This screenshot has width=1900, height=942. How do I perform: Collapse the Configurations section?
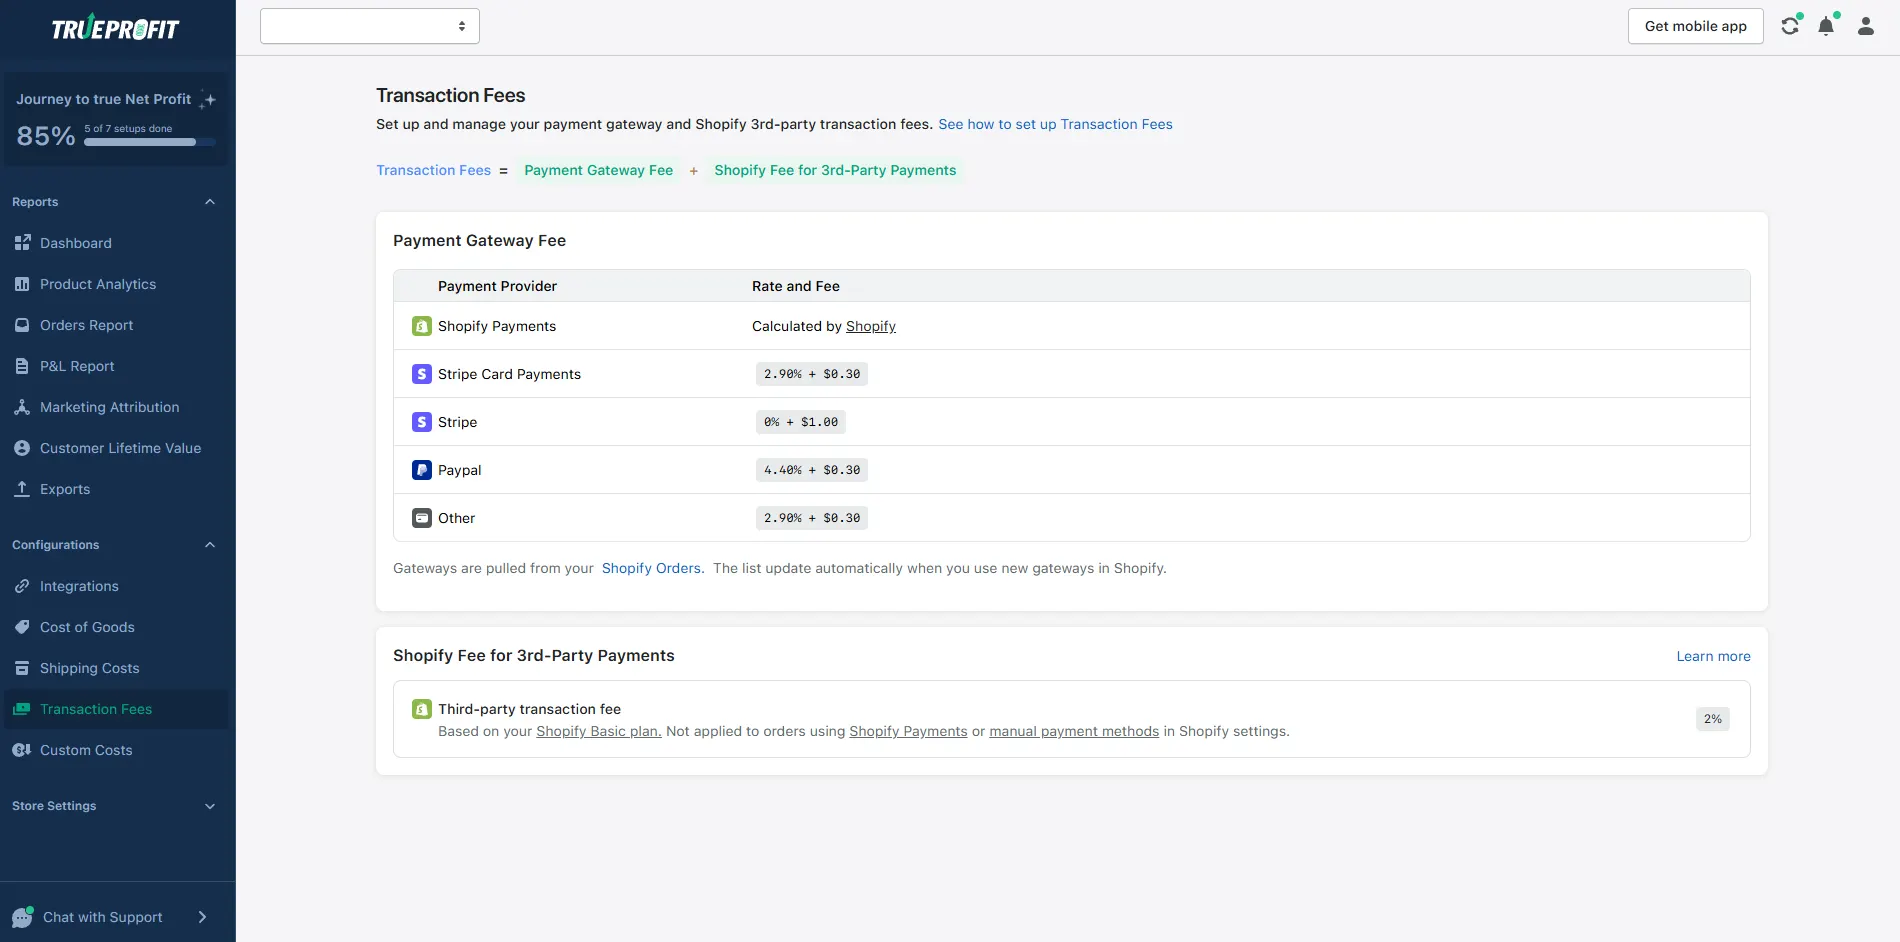click(210, 545)
